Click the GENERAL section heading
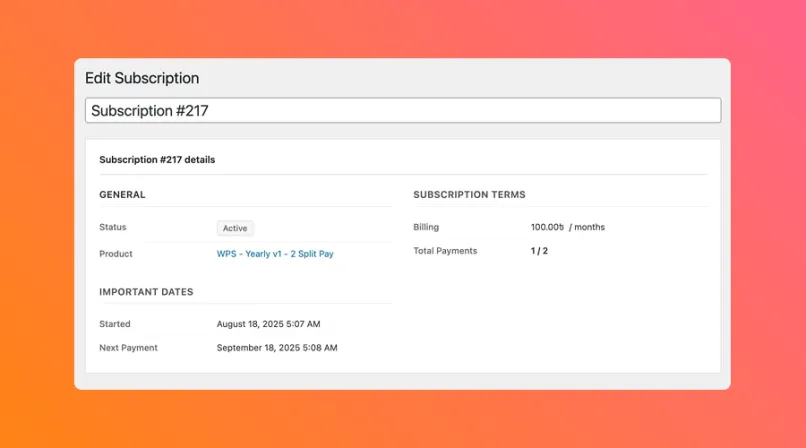806x448 pixels. pyautogui.click(x=122, y=195)
